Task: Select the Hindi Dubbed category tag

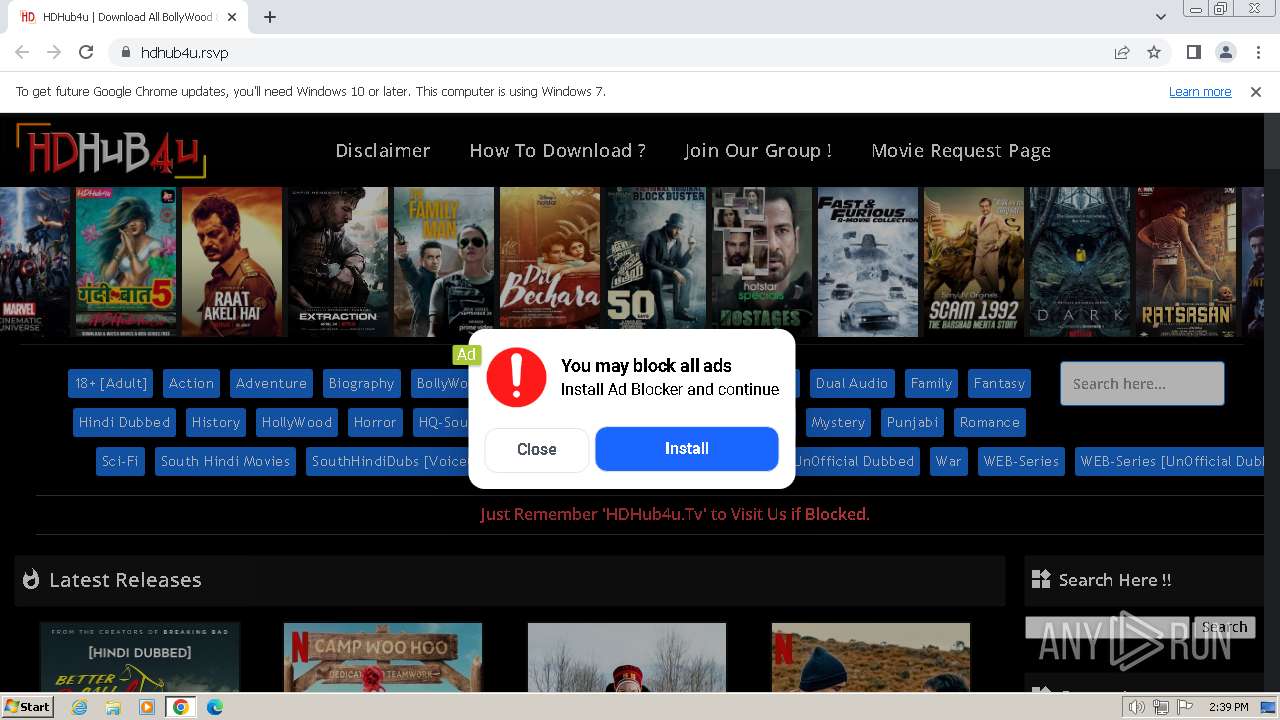Action: 124,422
